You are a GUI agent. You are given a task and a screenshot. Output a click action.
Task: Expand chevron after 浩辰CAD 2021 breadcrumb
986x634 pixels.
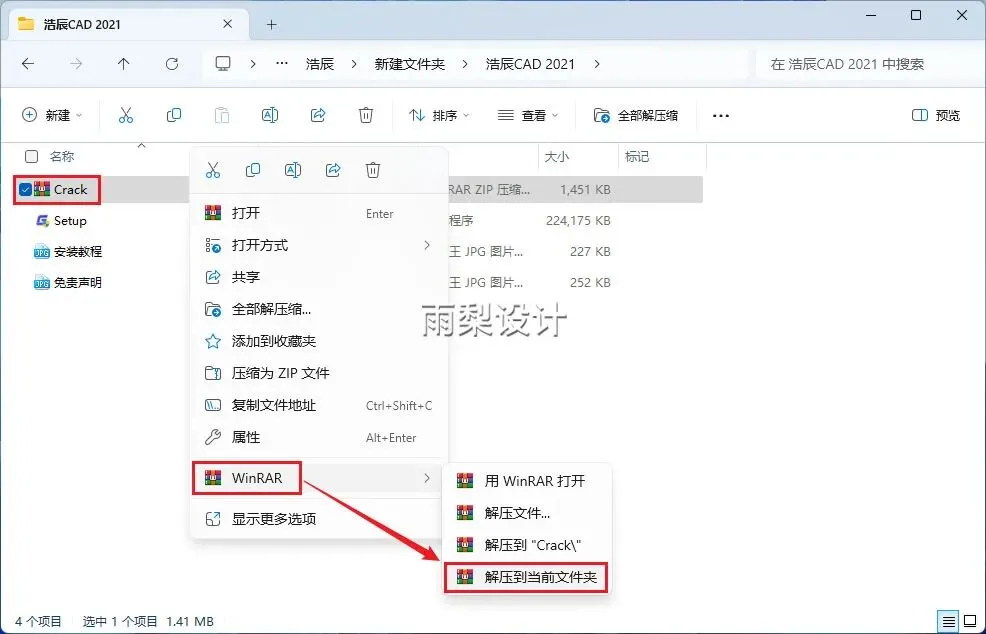597,64
